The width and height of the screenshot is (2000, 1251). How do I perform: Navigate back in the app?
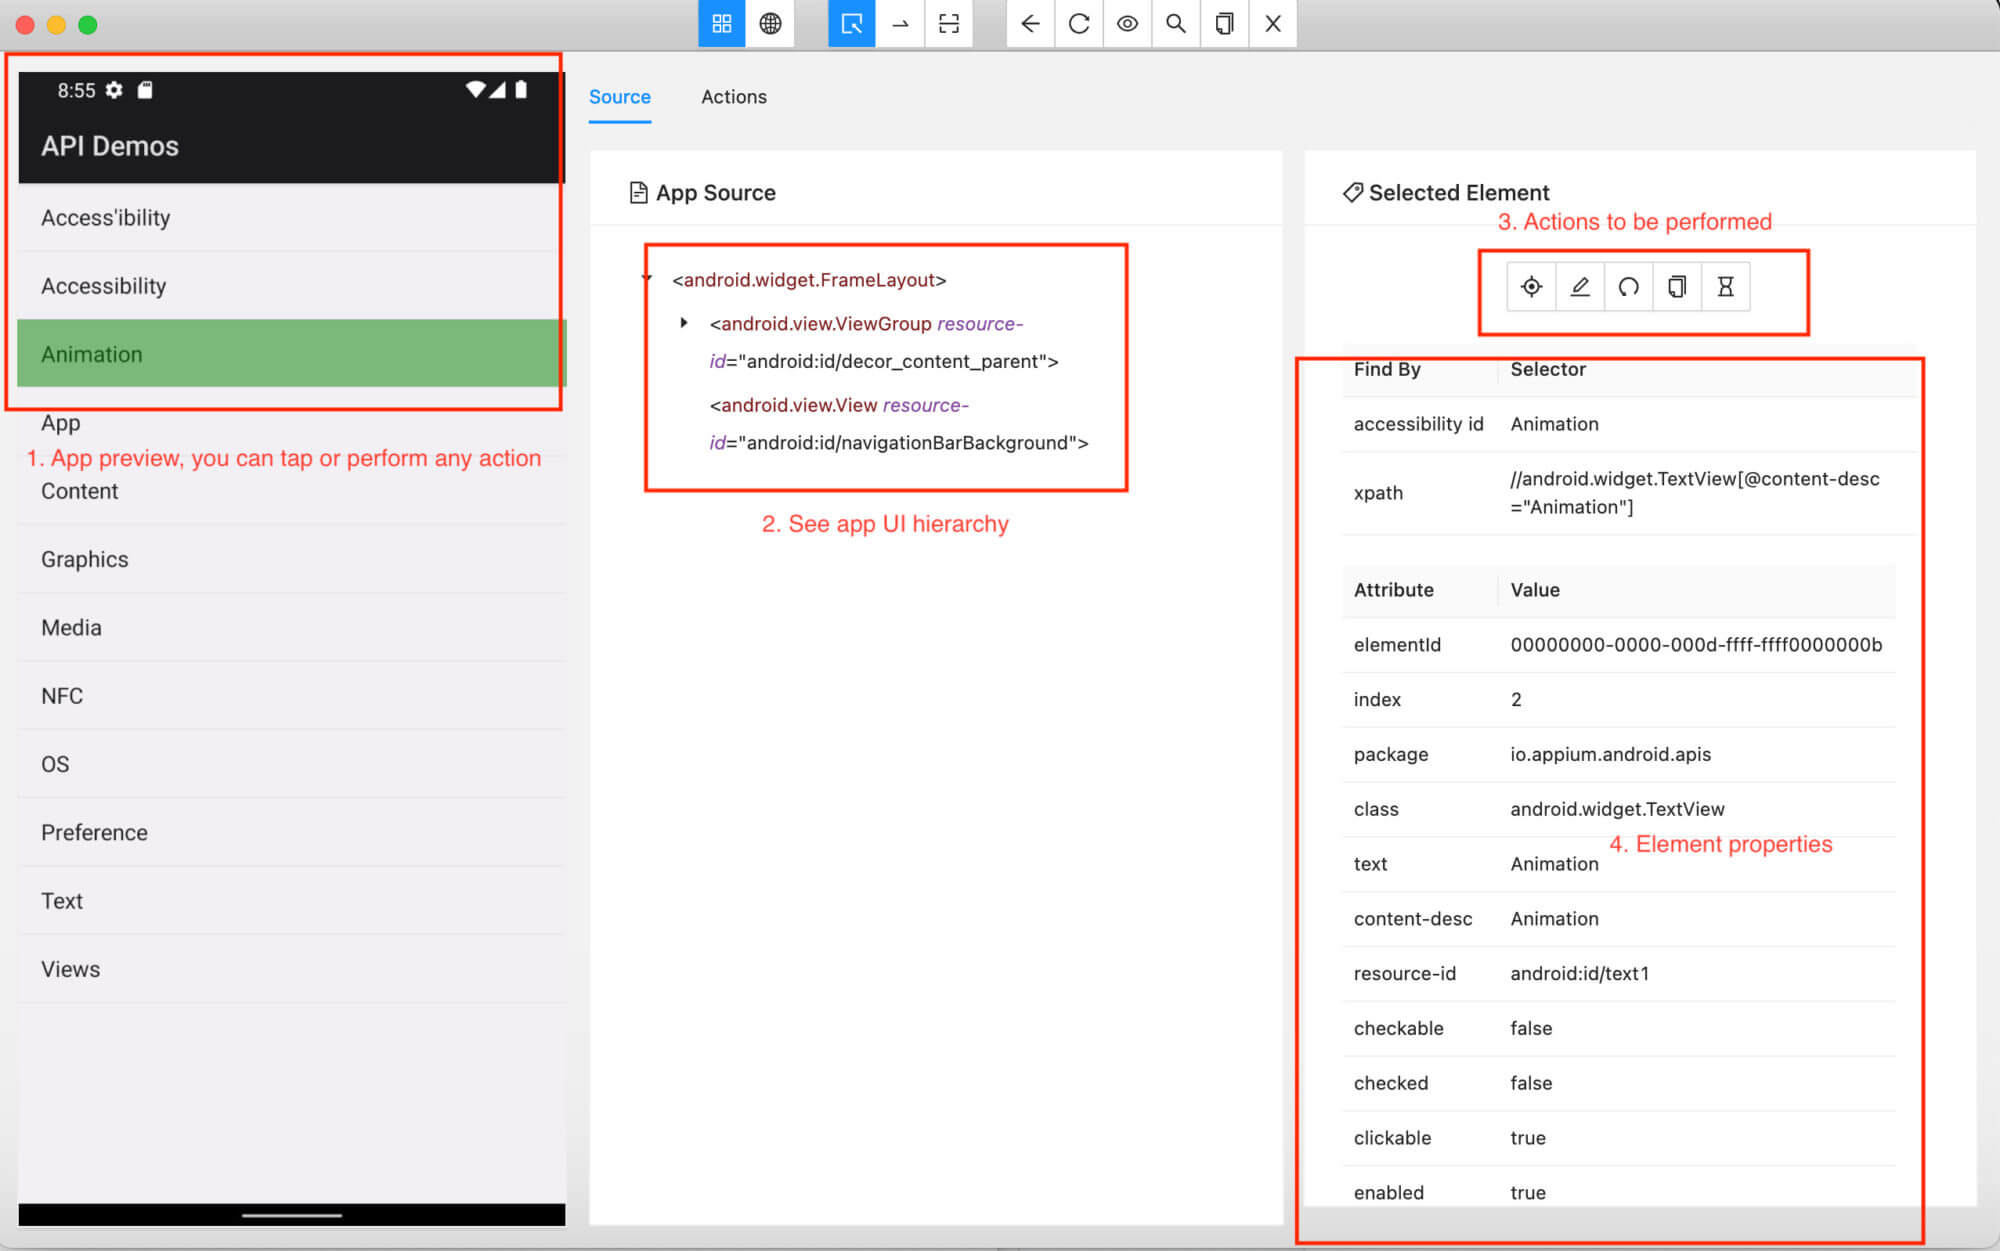click(1030, 23)
